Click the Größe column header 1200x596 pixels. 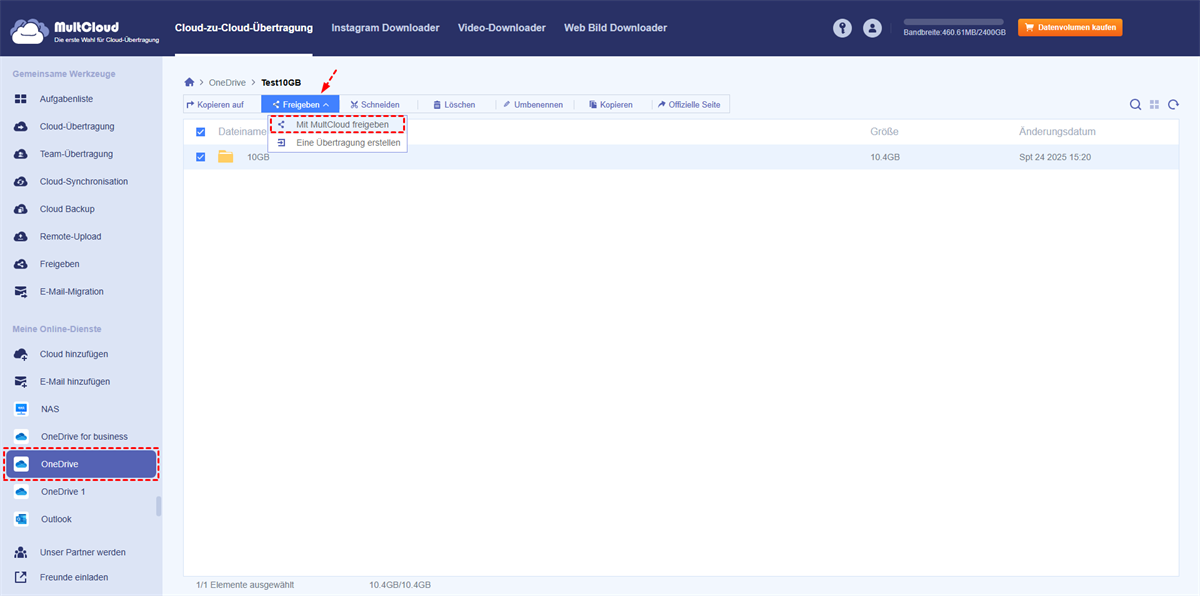[x=884, y=132]
